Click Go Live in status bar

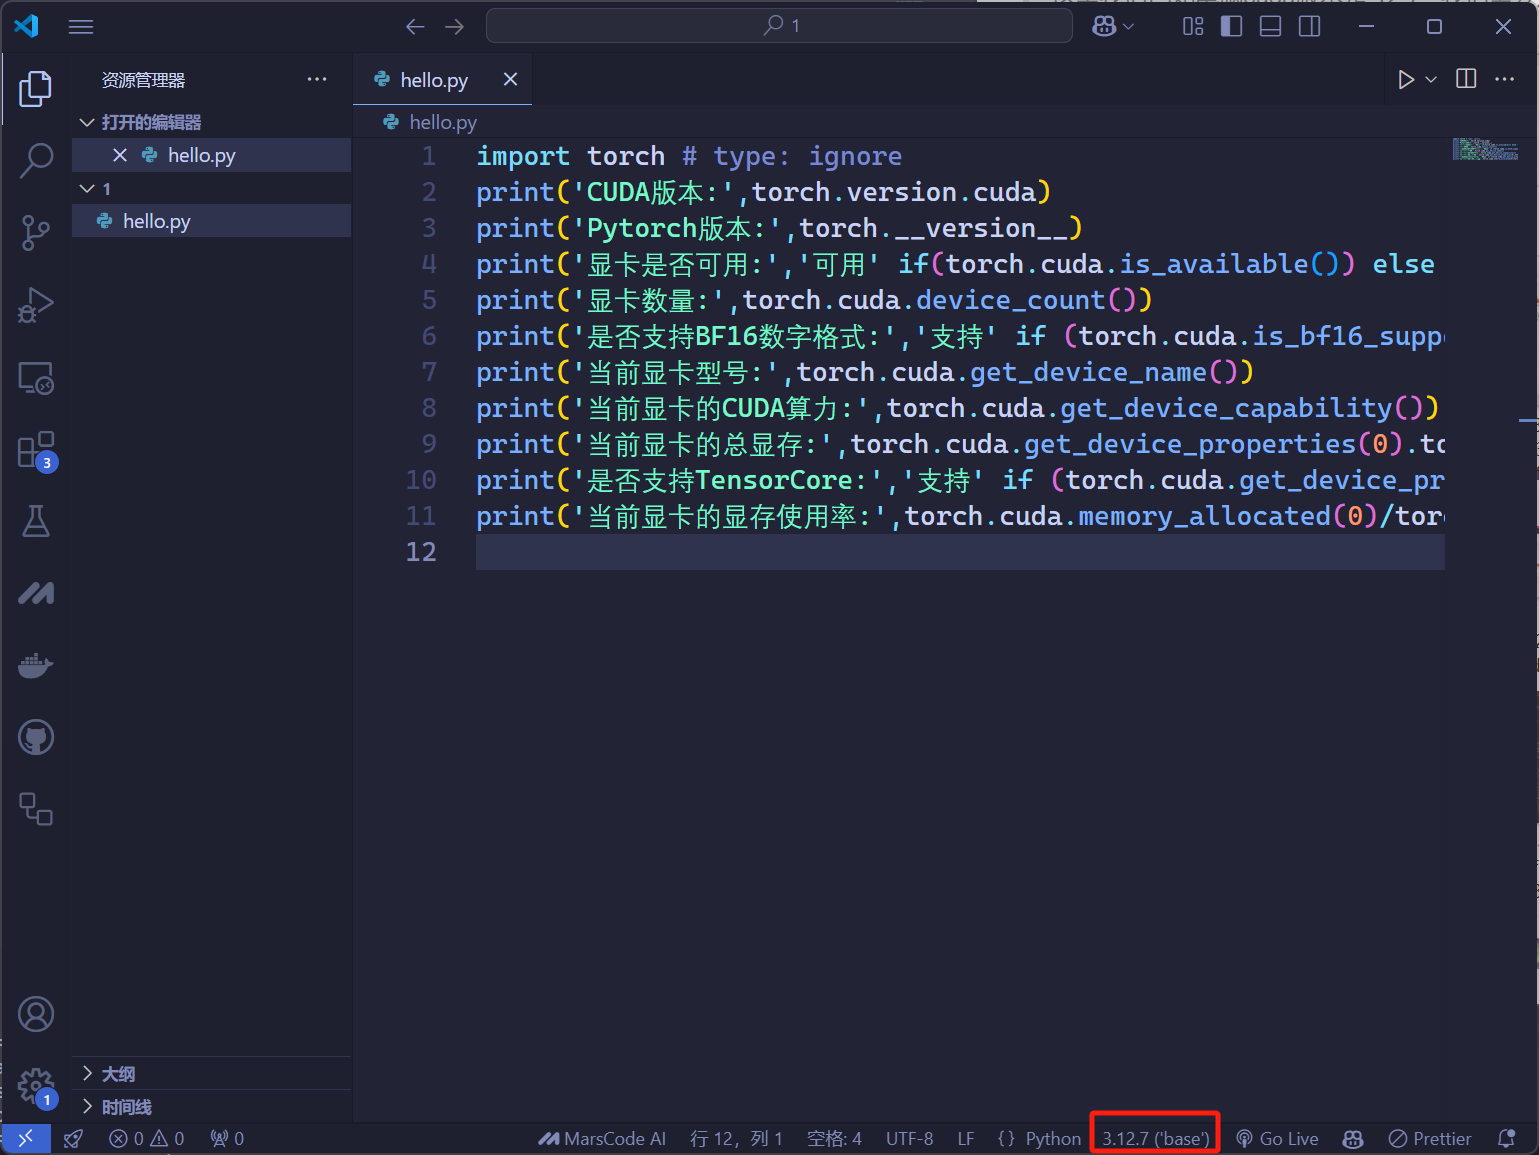tap(1277, 1139)
